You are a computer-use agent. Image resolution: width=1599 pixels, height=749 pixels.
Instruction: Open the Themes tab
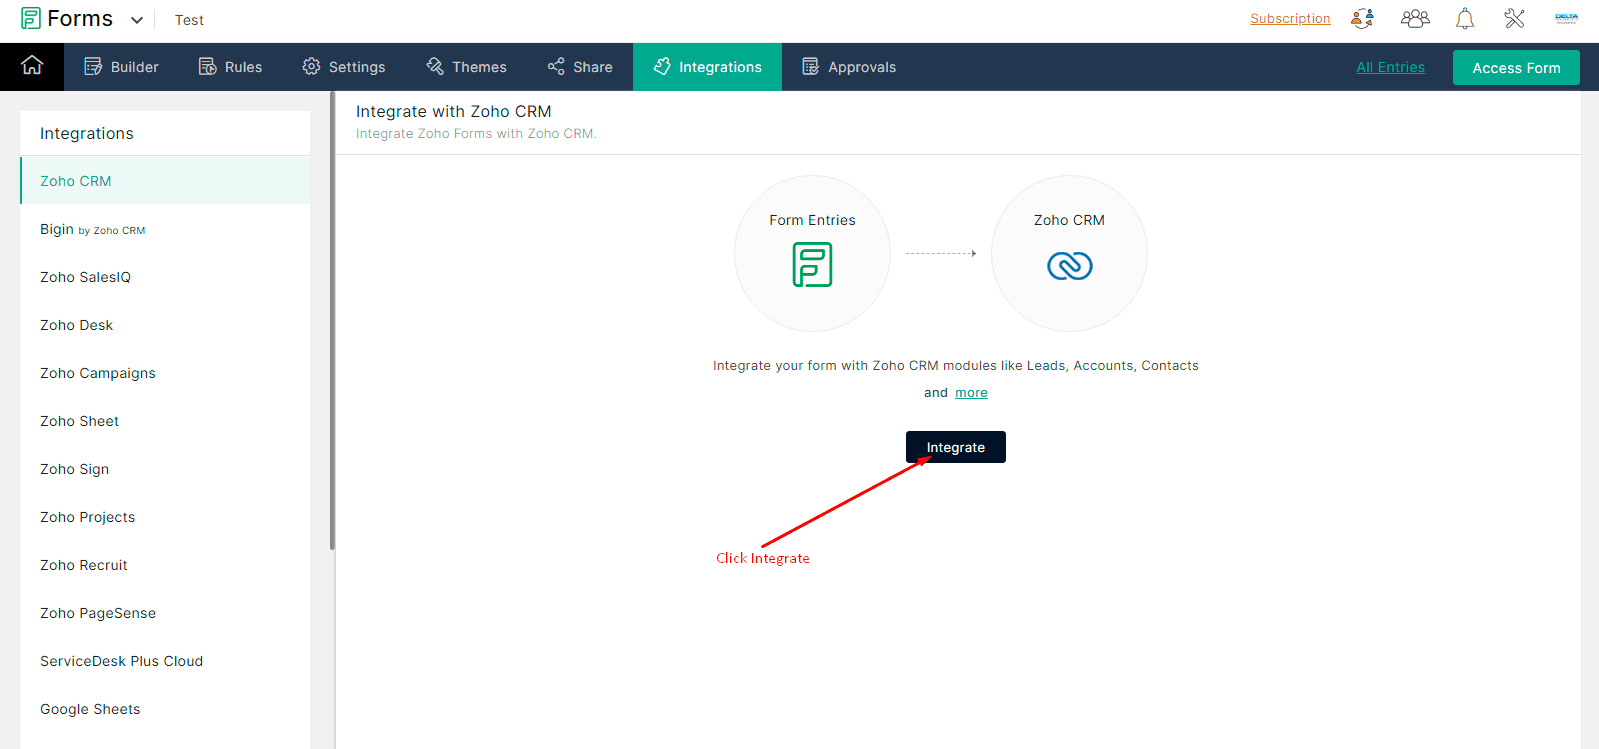(466, 67)
